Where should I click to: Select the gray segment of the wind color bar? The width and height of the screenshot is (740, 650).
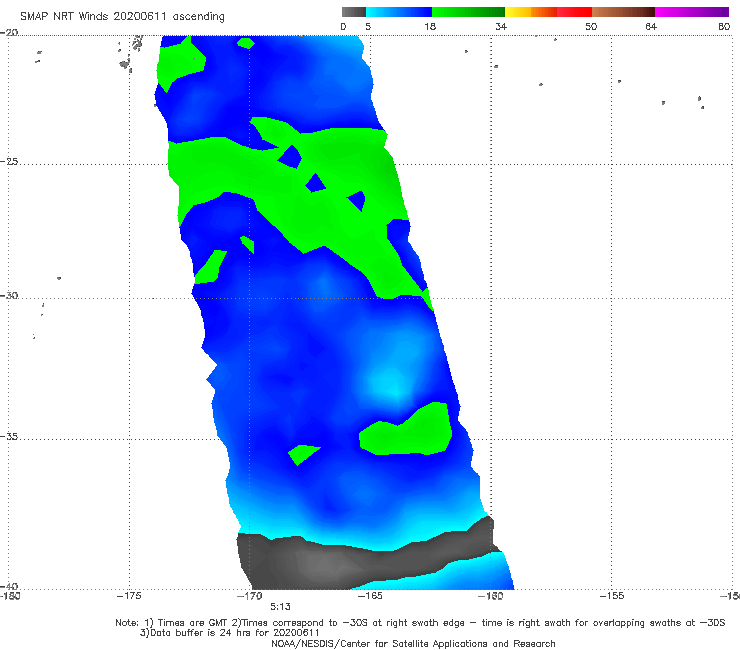point(353,12)
